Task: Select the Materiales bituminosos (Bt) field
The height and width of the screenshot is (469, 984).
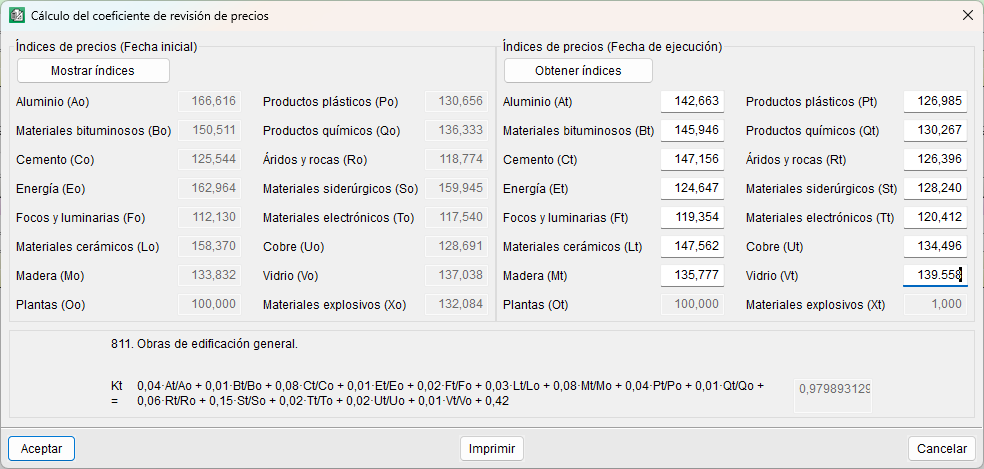Action: [692, 131]
